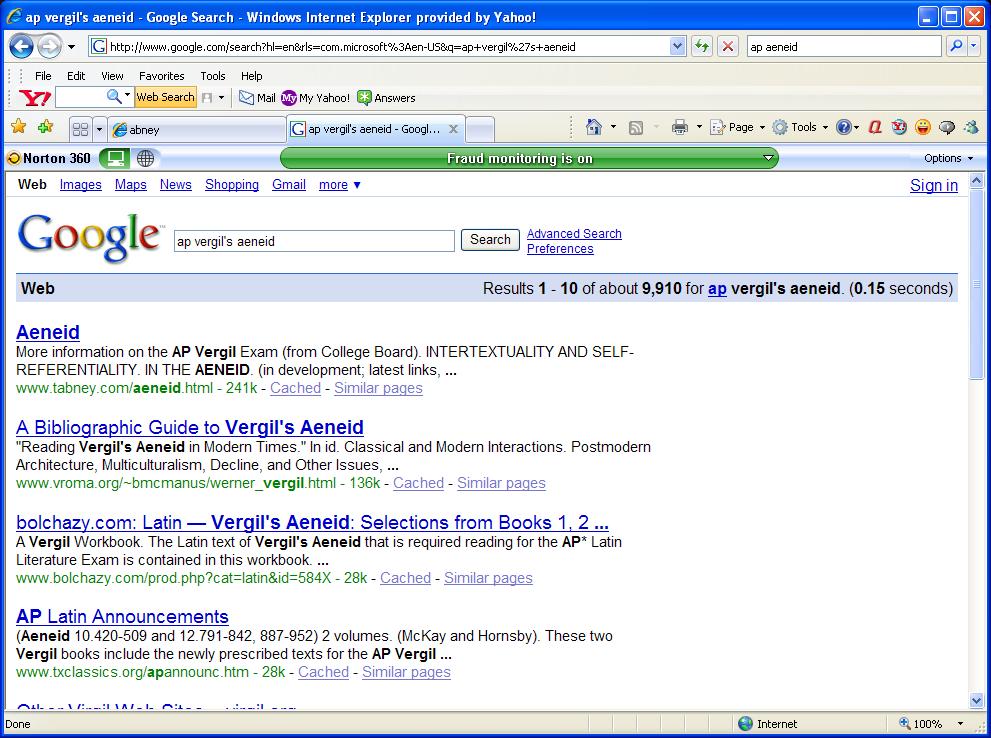Viewport: 991px width, 738px height.
Task: Show Quick Tabs grid icon
Action: (80, 130)
